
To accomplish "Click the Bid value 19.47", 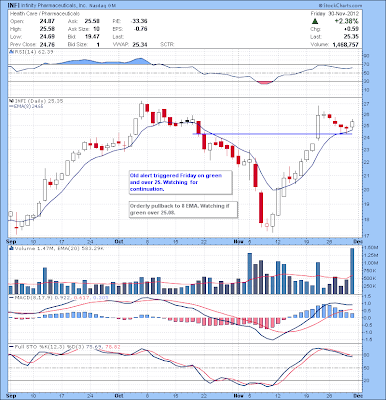I will 93,37.
